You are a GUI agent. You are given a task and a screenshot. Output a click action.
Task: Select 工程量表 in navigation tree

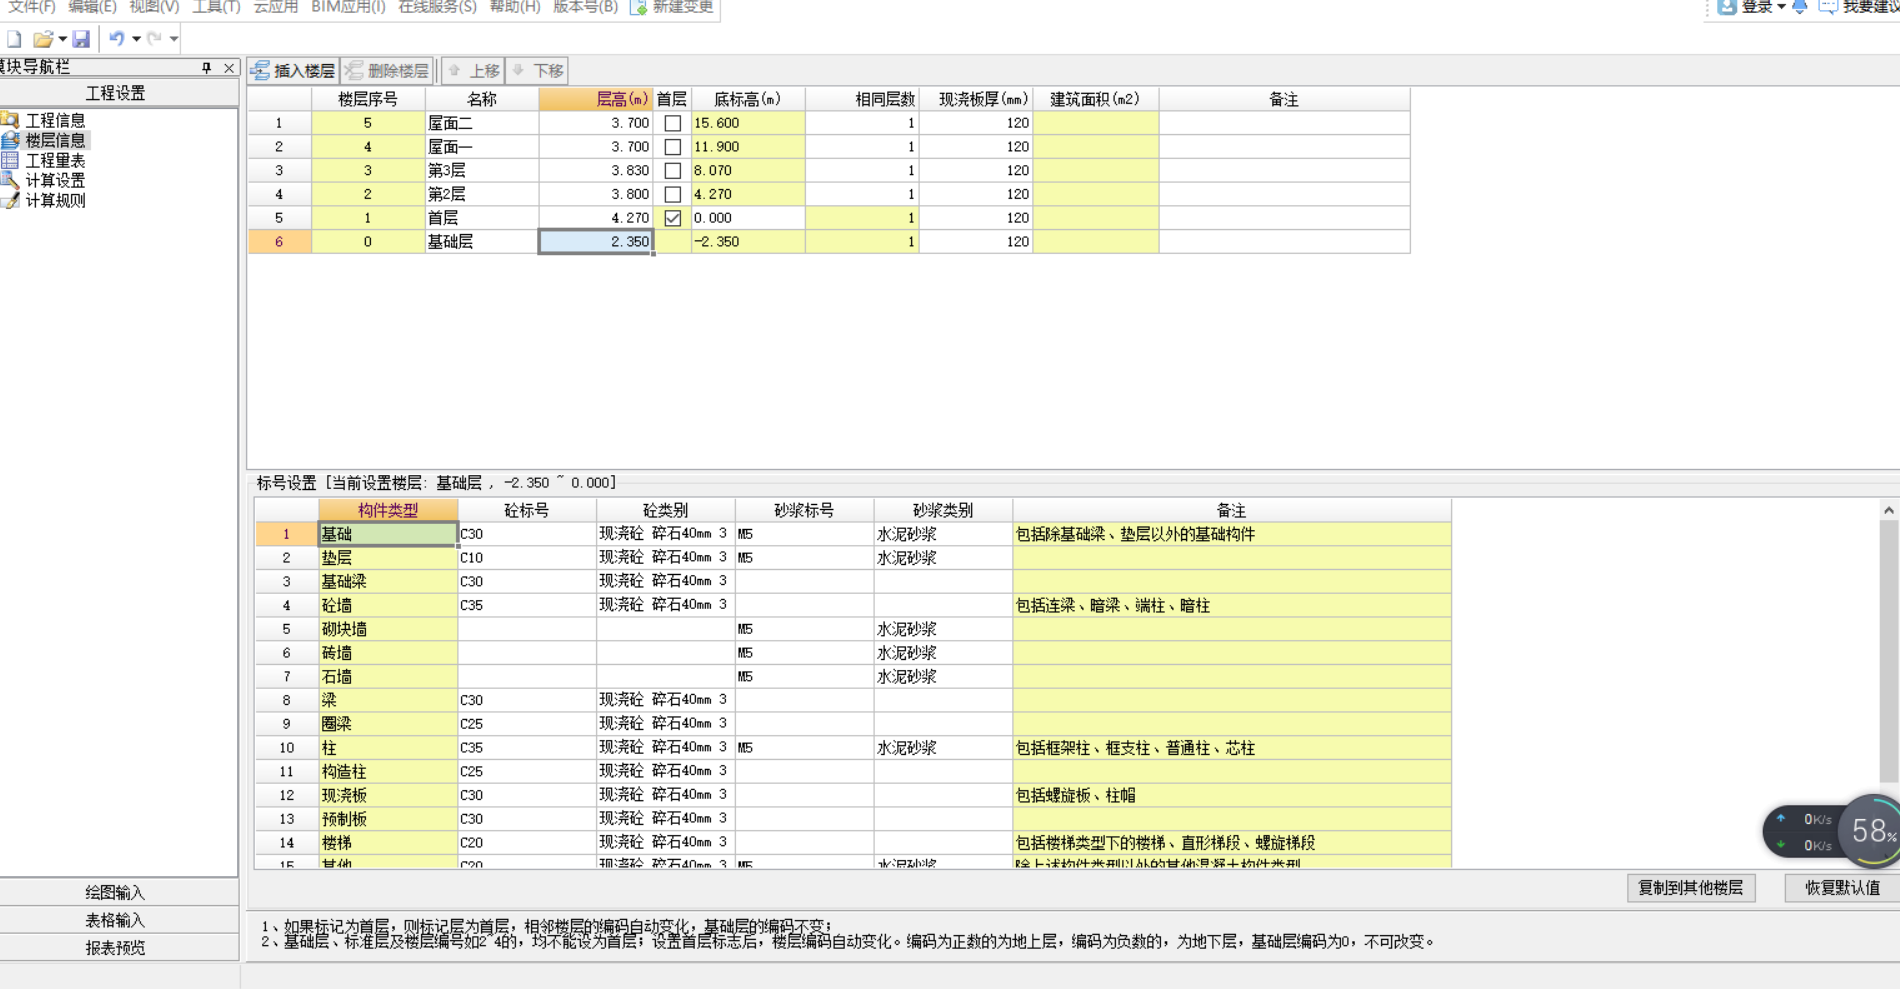pyautogui.click(x=55, y=160)
